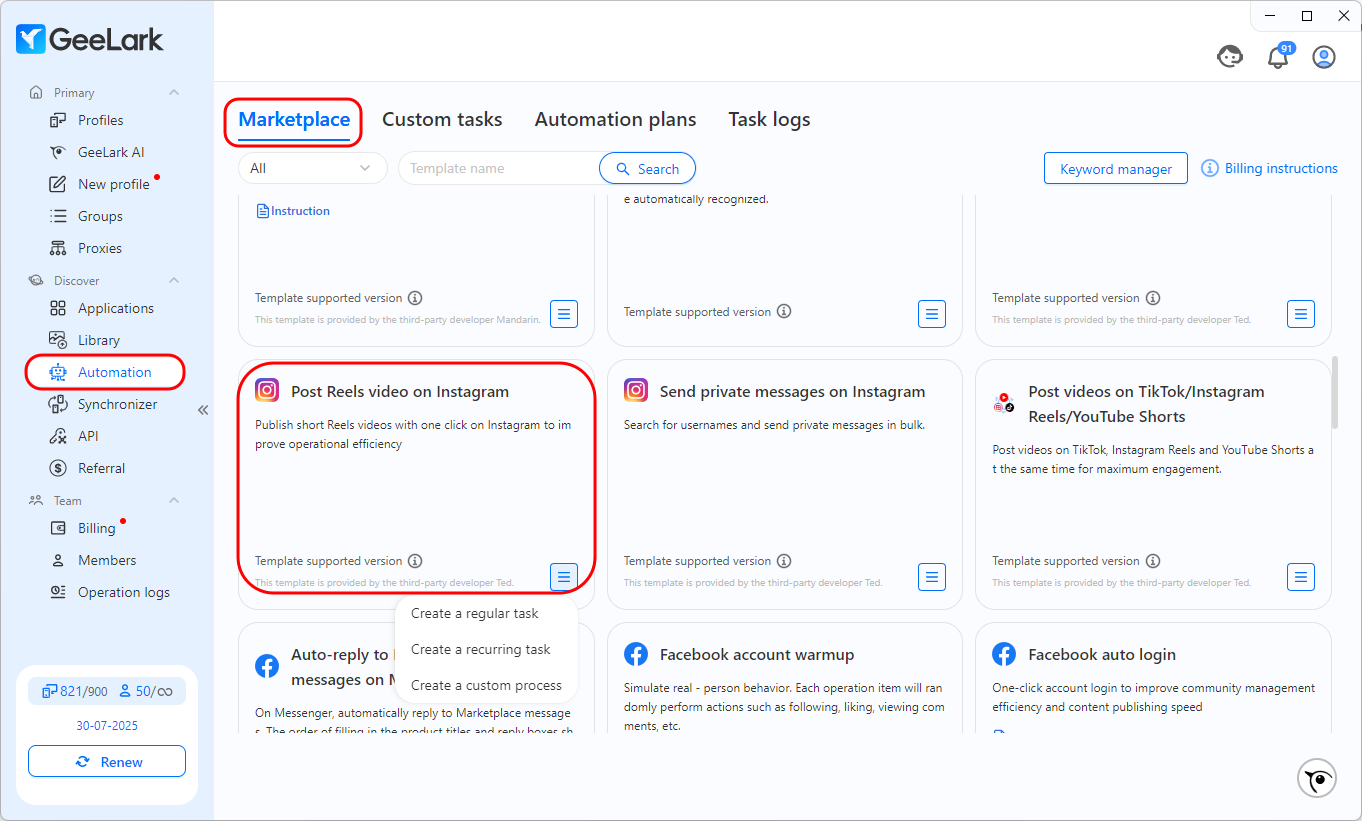The image size is (1362, 821).
Task: Collapse the sidebar with double-chevron
Action: (203, 410)
